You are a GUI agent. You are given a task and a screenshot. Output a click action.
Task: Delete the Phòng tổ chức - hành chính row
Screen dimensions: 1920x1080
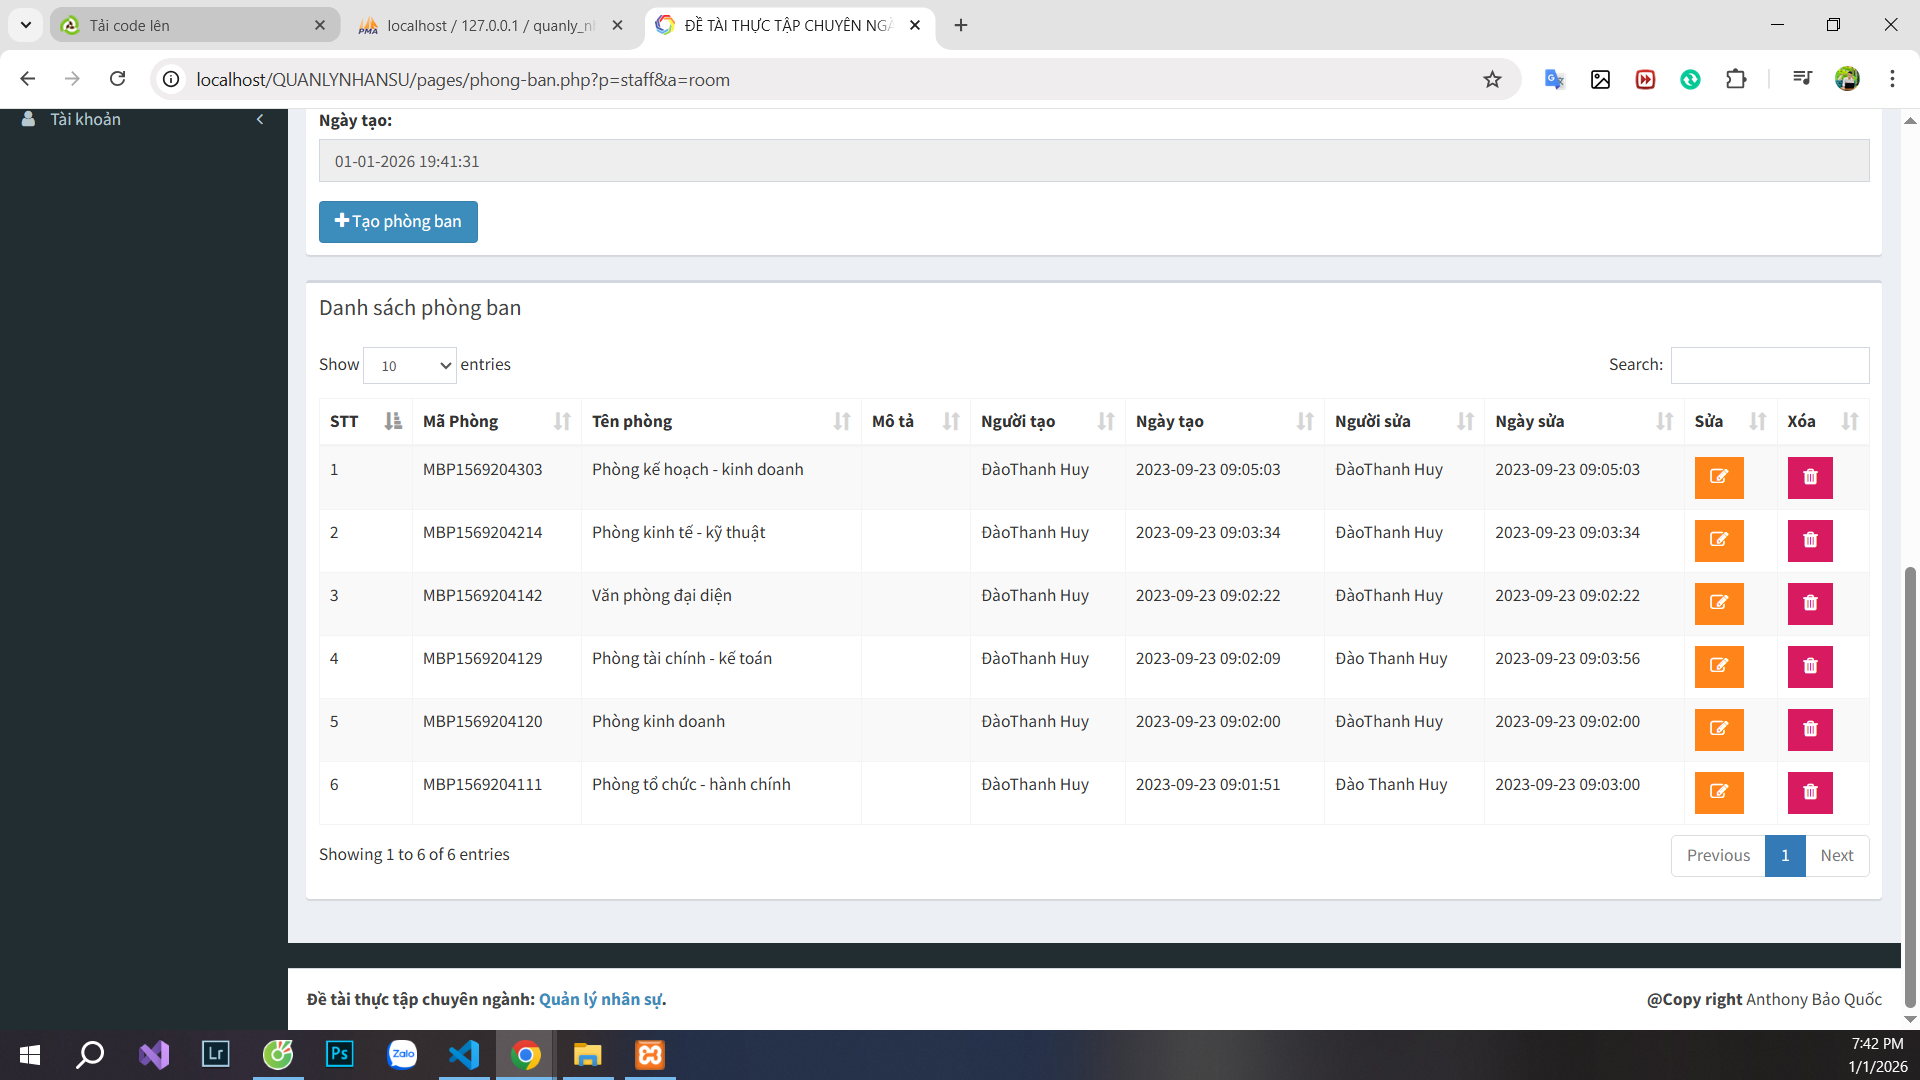(x=1810, y=792)
